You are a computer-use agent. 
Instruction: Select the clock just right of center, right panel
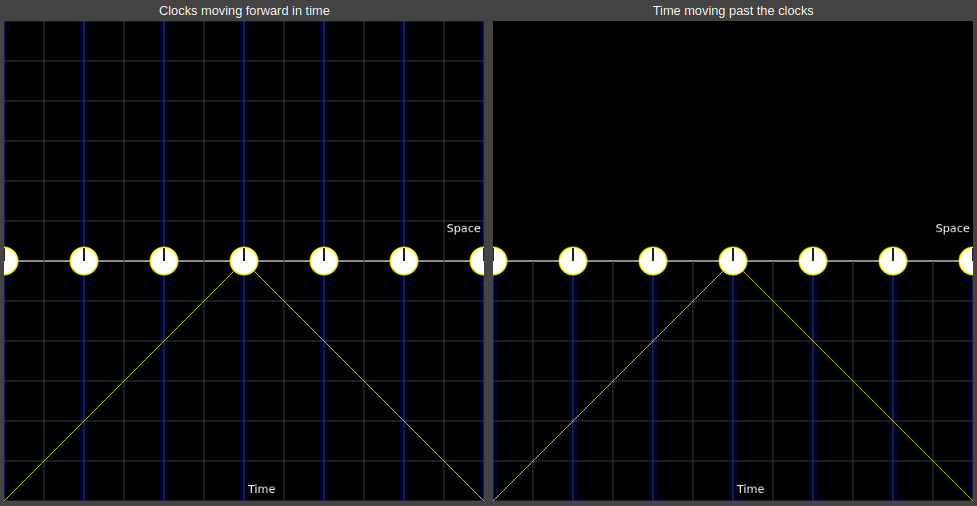pyautogui.click(x=813, y=261)
